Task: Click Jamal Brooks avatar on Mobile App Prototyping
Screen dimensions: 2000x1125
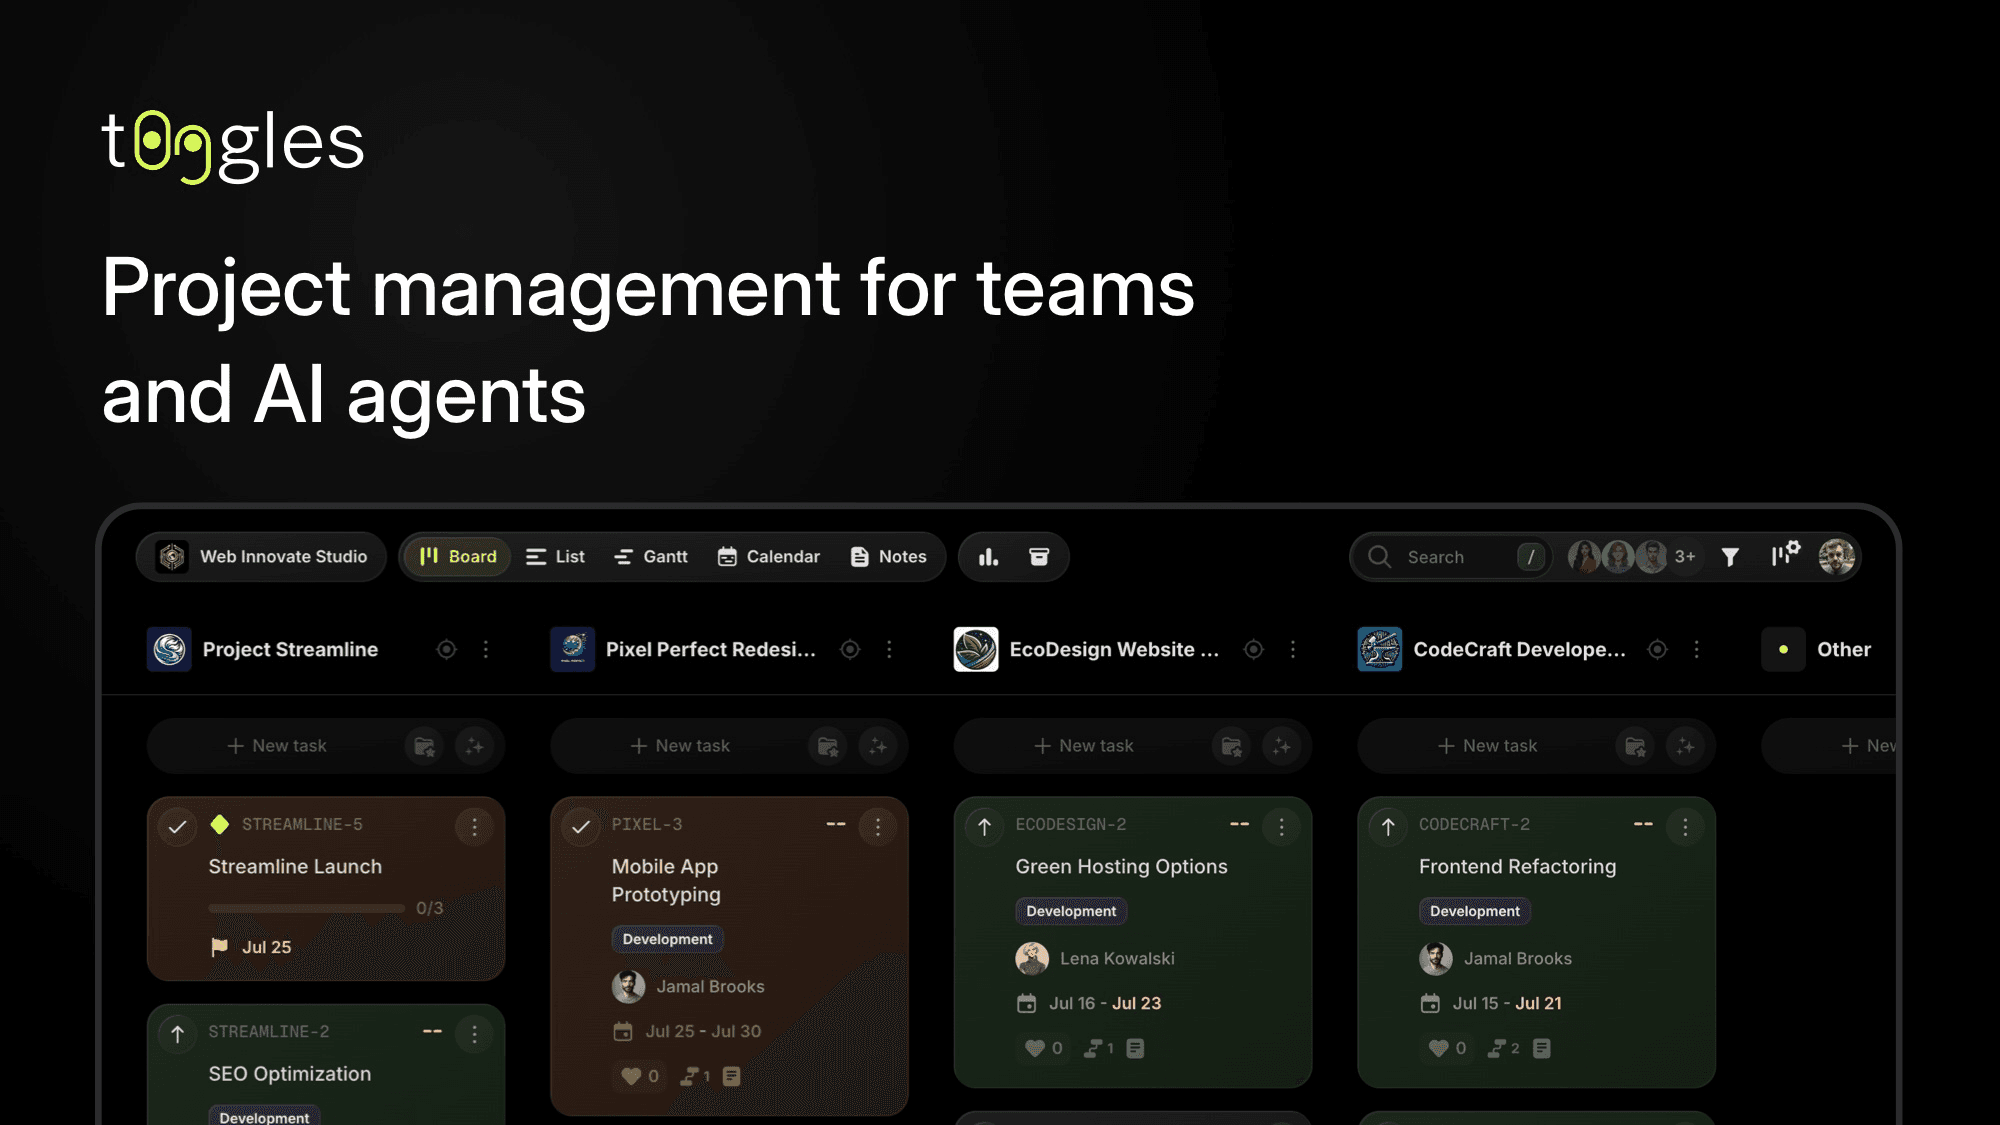Action: 629,987
